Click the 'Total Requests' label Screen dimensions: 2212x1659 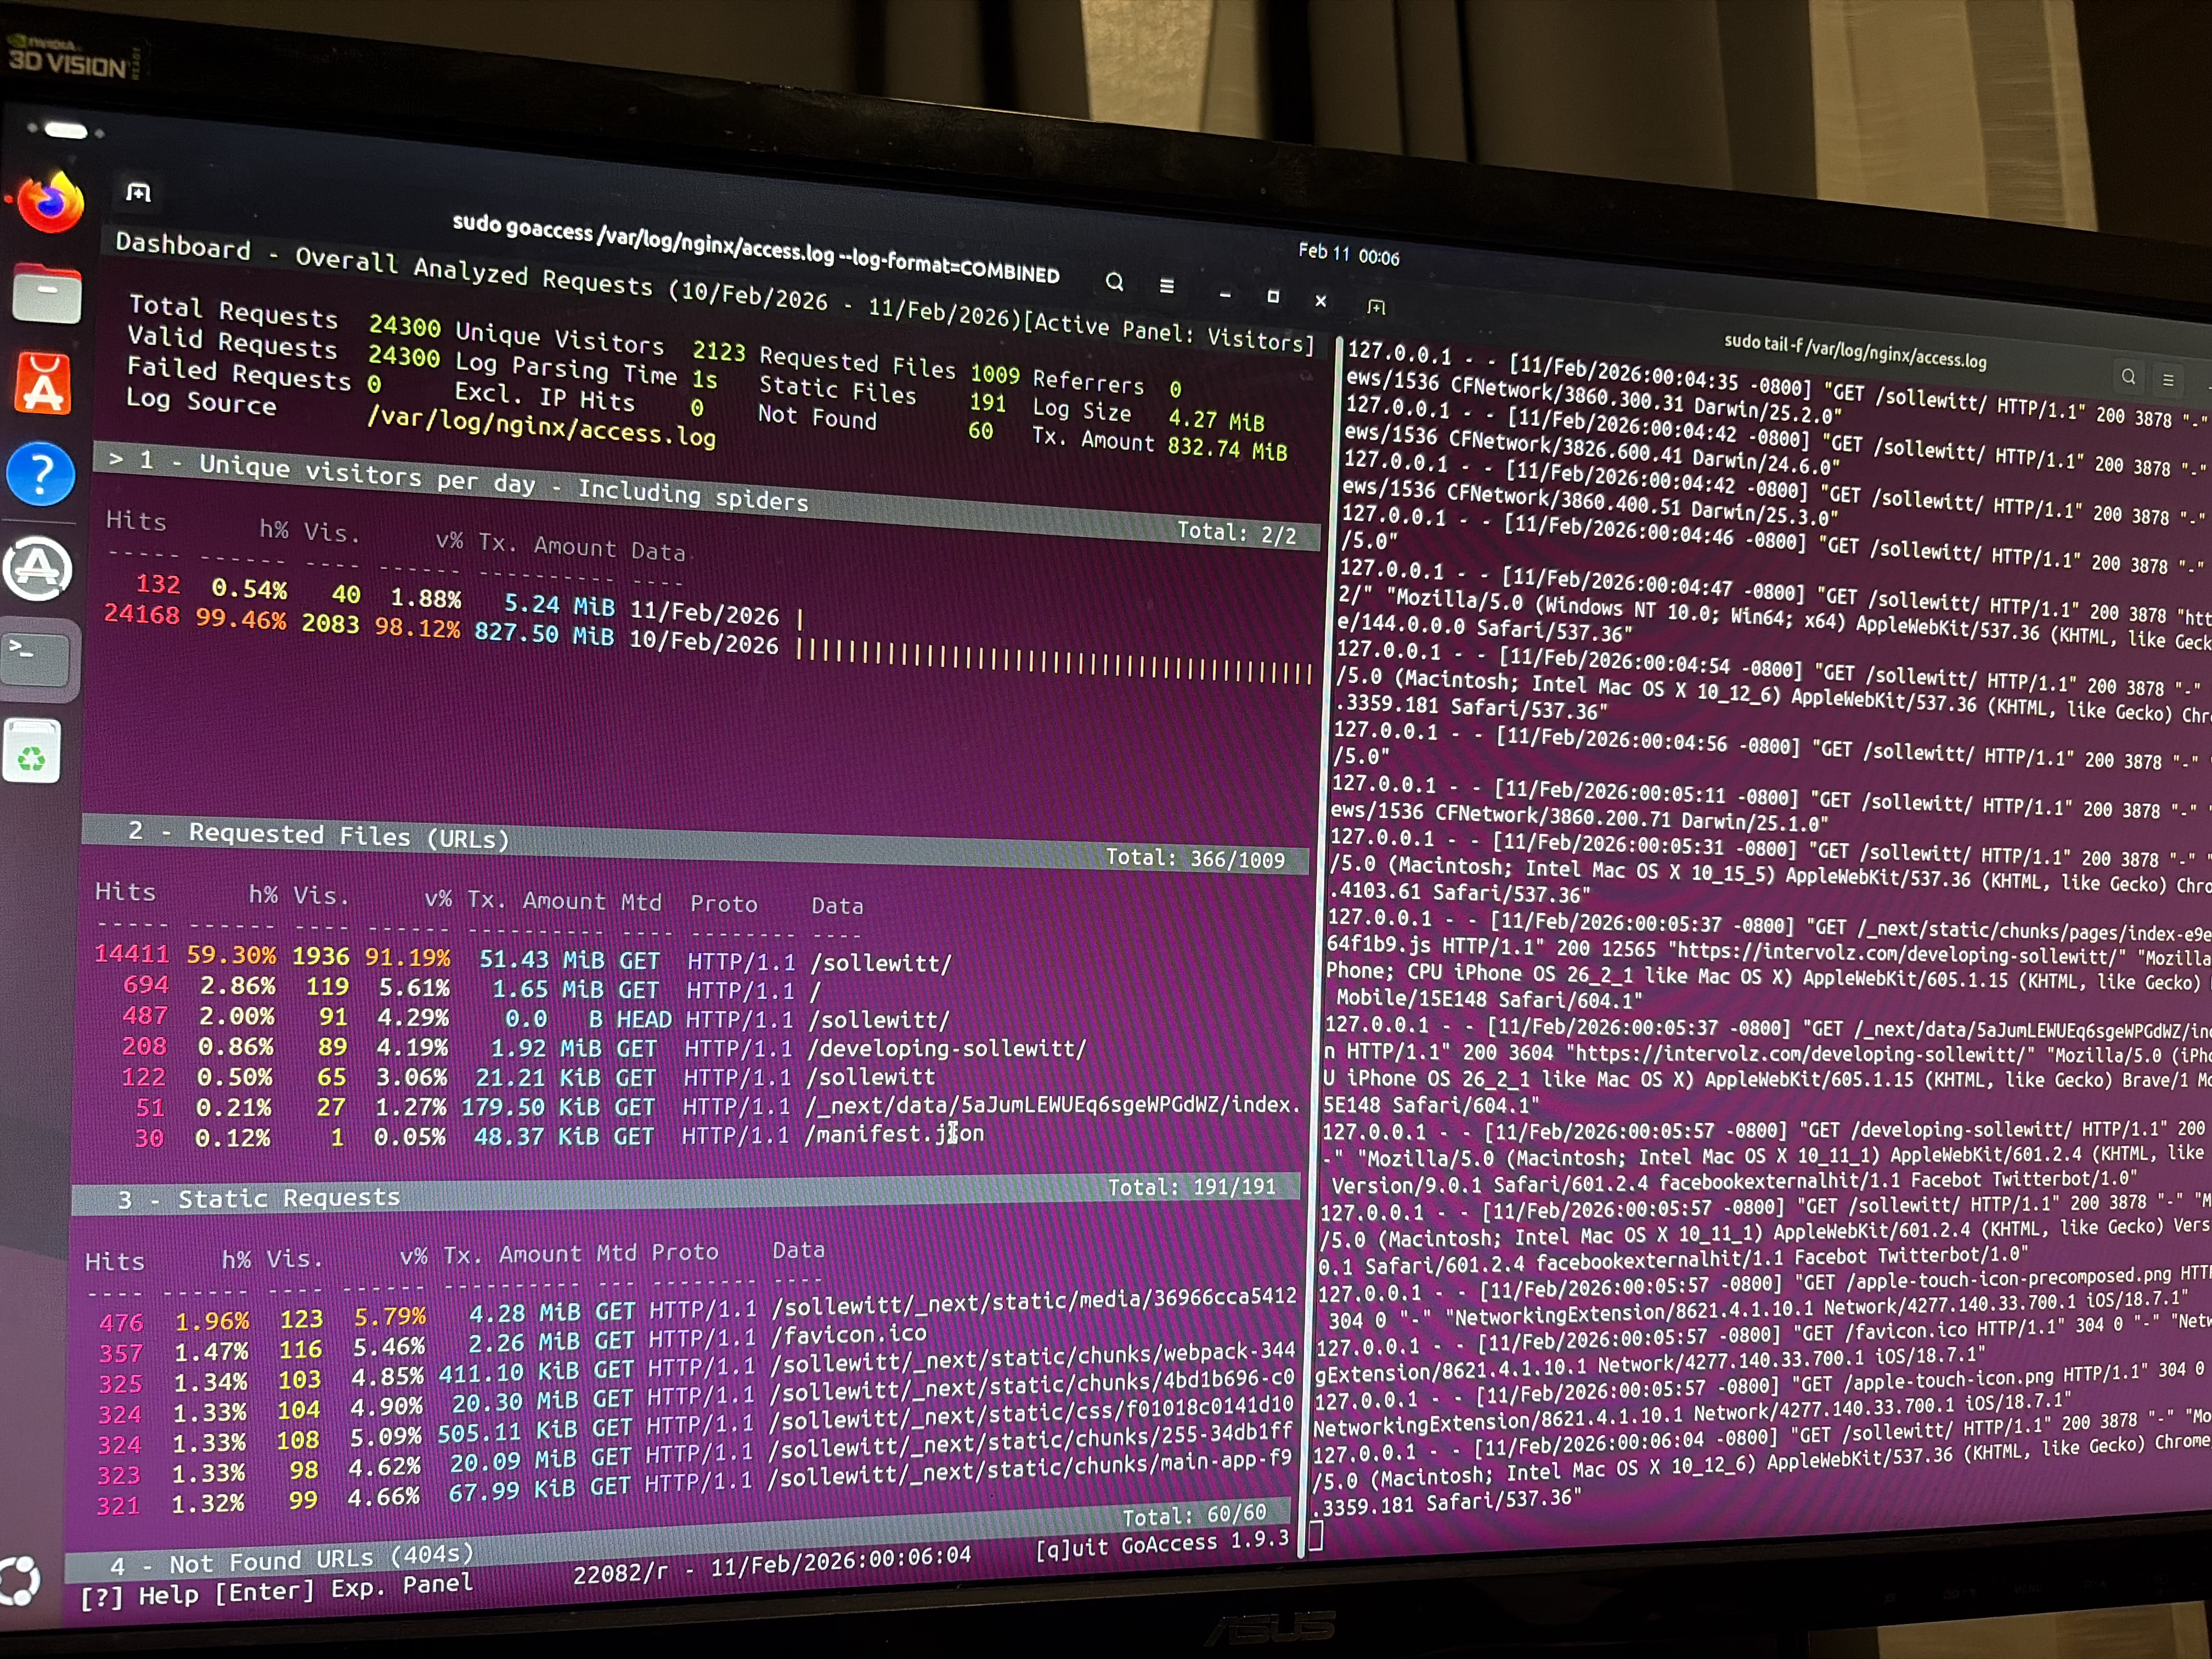[x=233, y=311]
